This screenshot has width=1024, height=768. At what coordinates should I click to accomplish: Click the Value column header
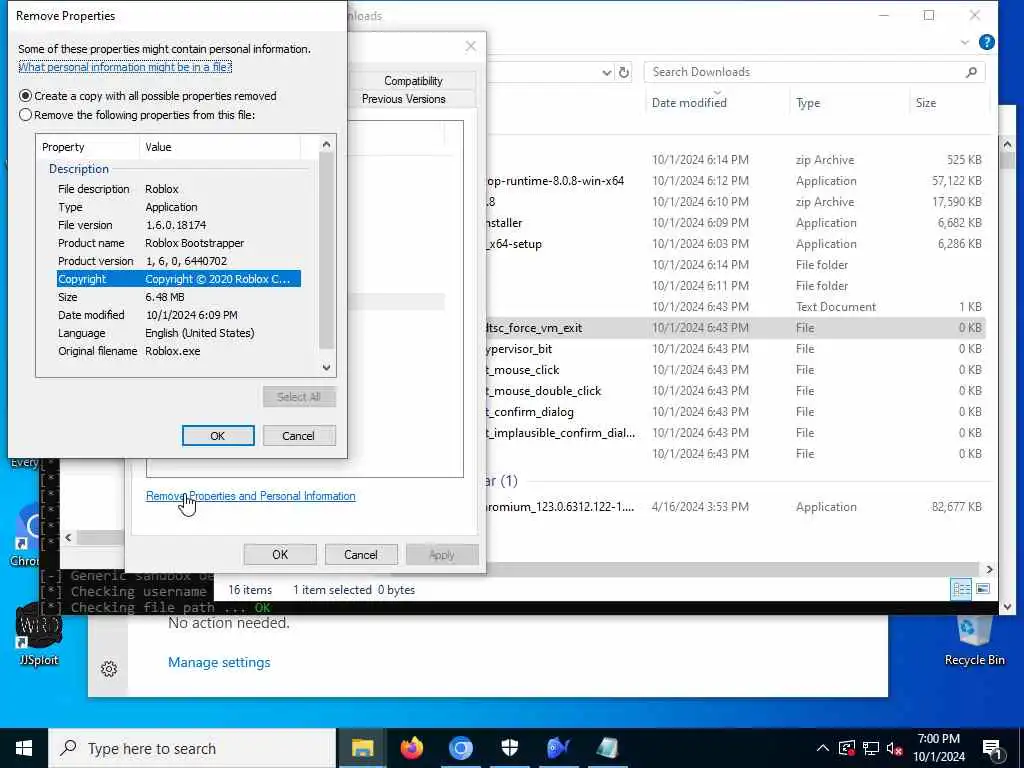(x=219, y=147)
